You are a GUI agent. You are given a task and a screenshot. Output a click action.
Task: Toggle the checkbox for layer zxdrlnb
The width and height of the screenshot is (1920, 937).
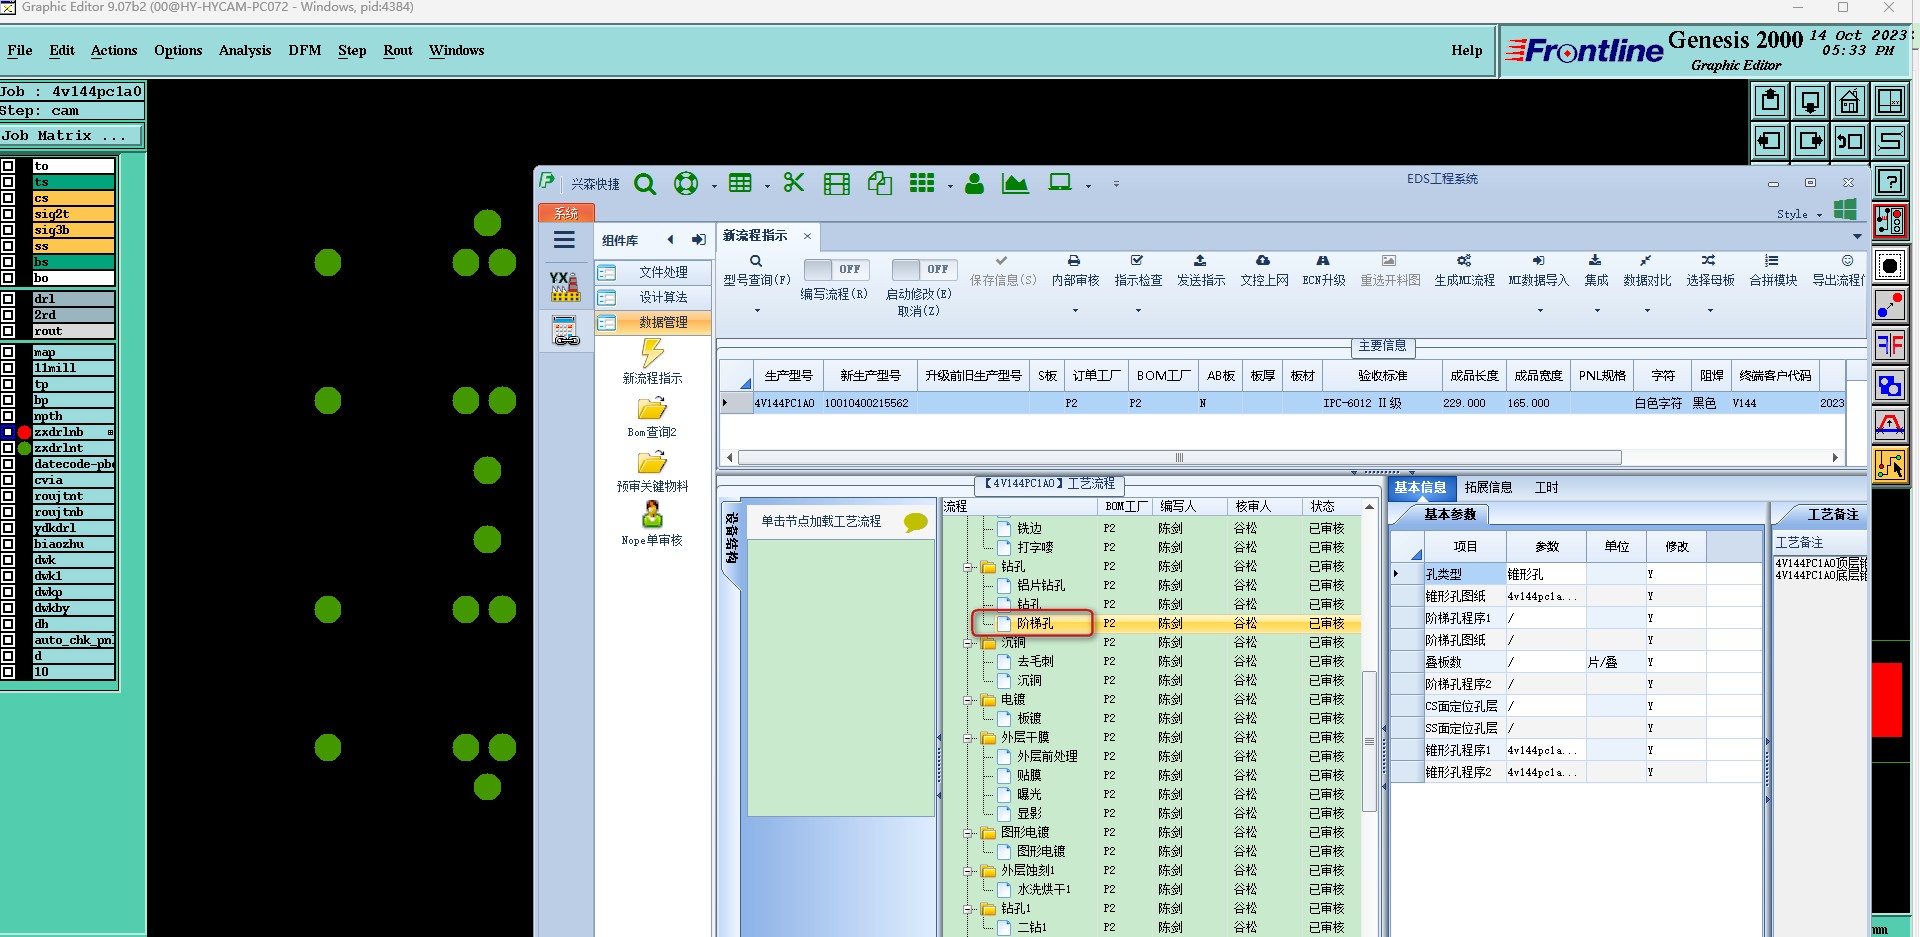[x=8, y=432]
